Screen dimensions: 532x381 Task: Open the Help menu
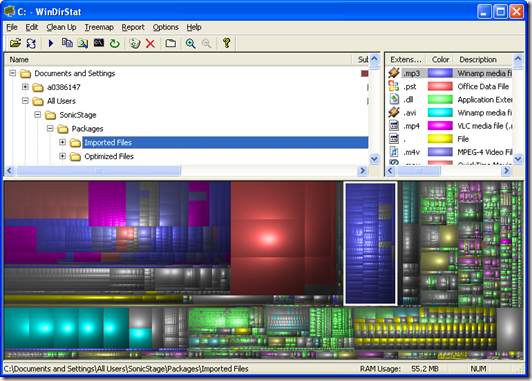[194, 27]
